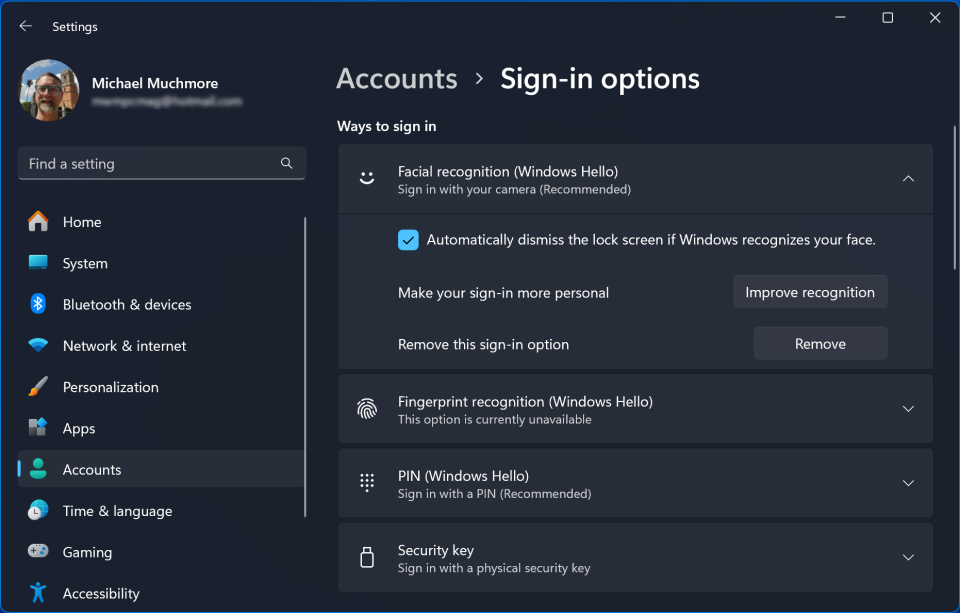Click the search magnifier icon
960x613 pixels.
(x=287, y=163)
